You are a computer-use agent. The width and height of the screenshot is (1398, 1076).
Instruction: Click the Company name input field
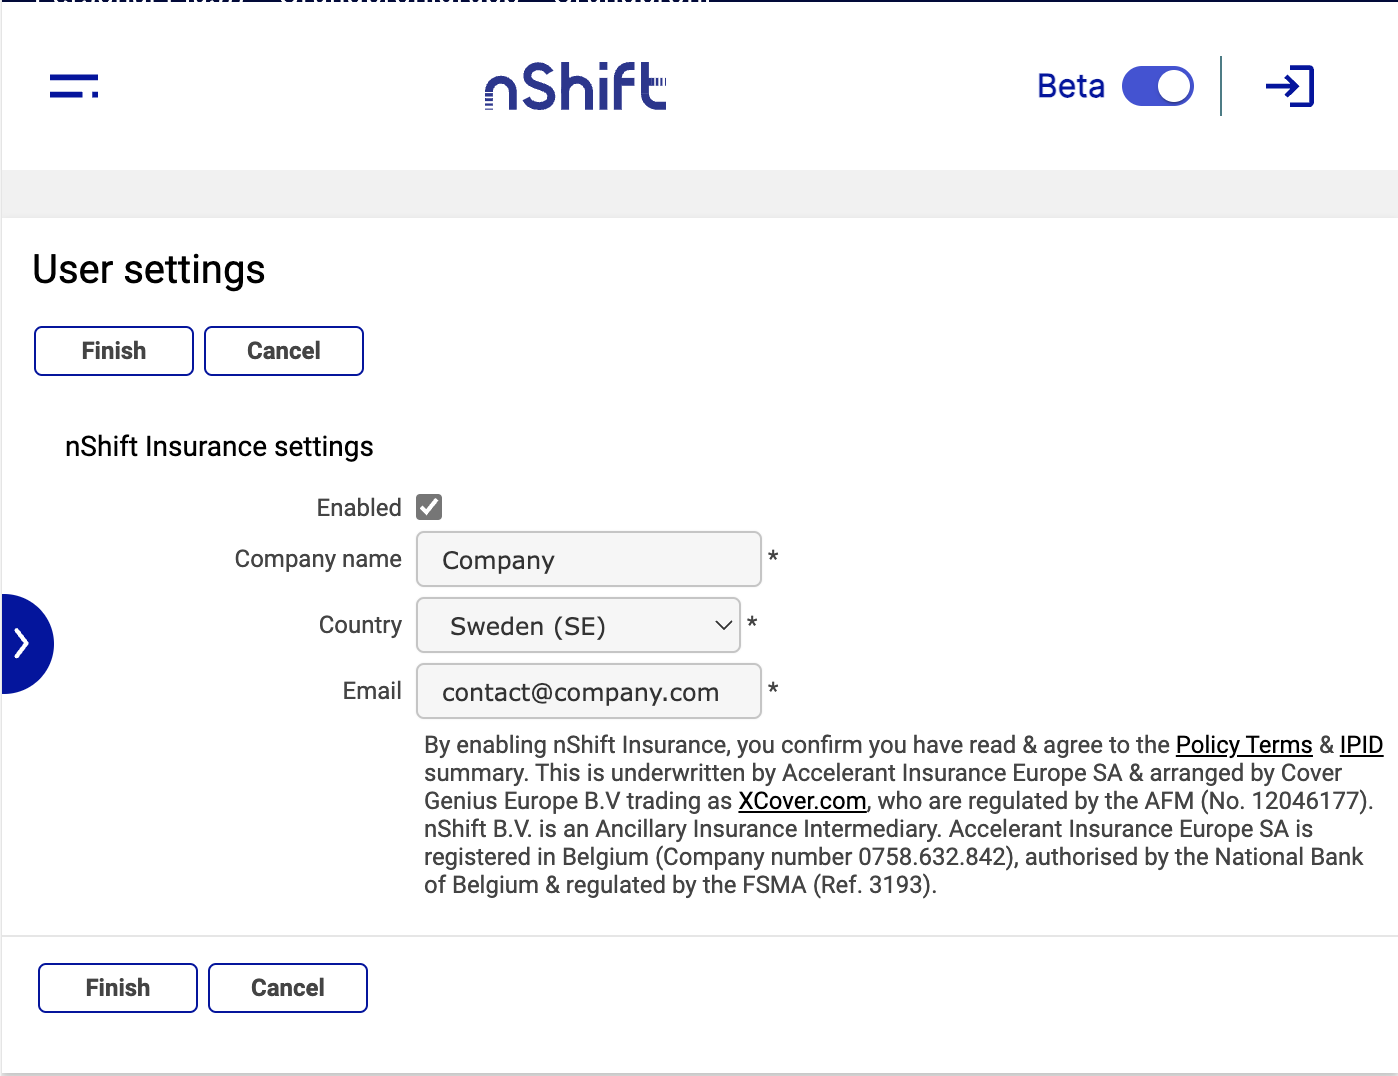point(589,559)
